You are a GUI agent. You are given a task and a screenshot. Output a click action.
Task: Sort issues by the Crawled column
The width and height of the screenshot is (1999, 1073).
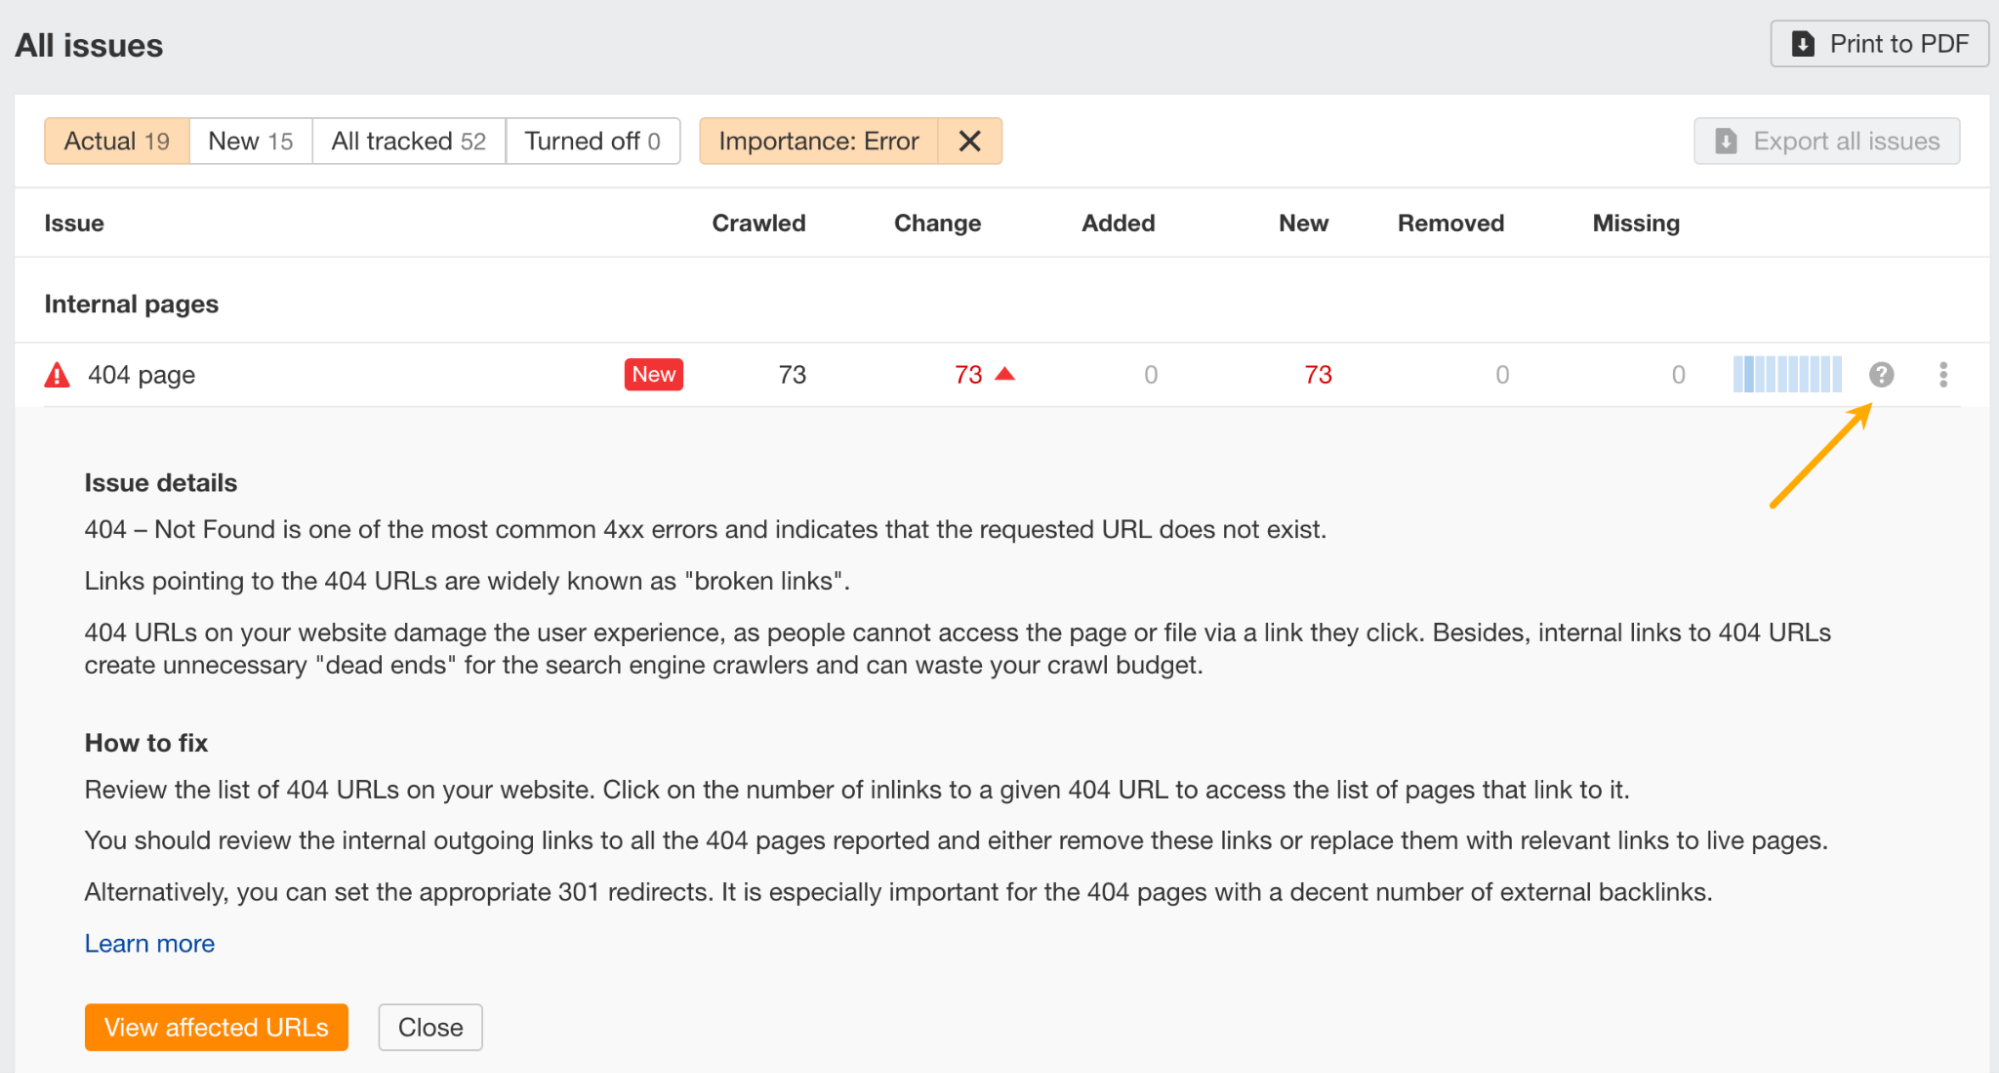click(758, 223)
